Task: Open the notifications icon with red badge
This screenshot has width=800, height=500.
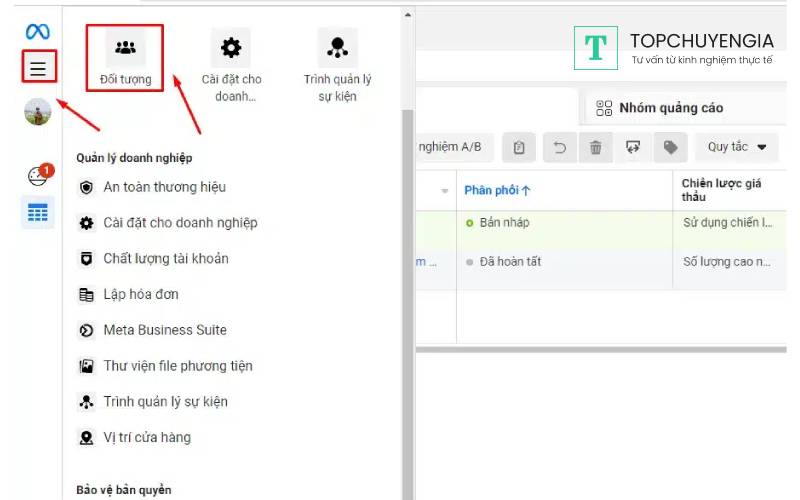Action: pos(38,175)
